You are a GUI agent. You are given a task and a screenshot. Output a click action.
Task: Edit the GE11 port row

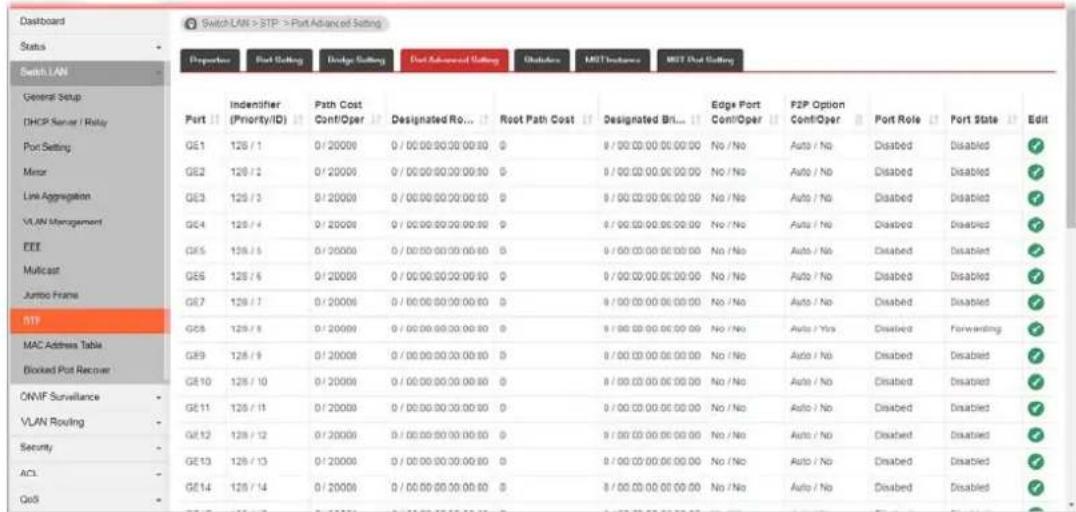[1035, 408]
